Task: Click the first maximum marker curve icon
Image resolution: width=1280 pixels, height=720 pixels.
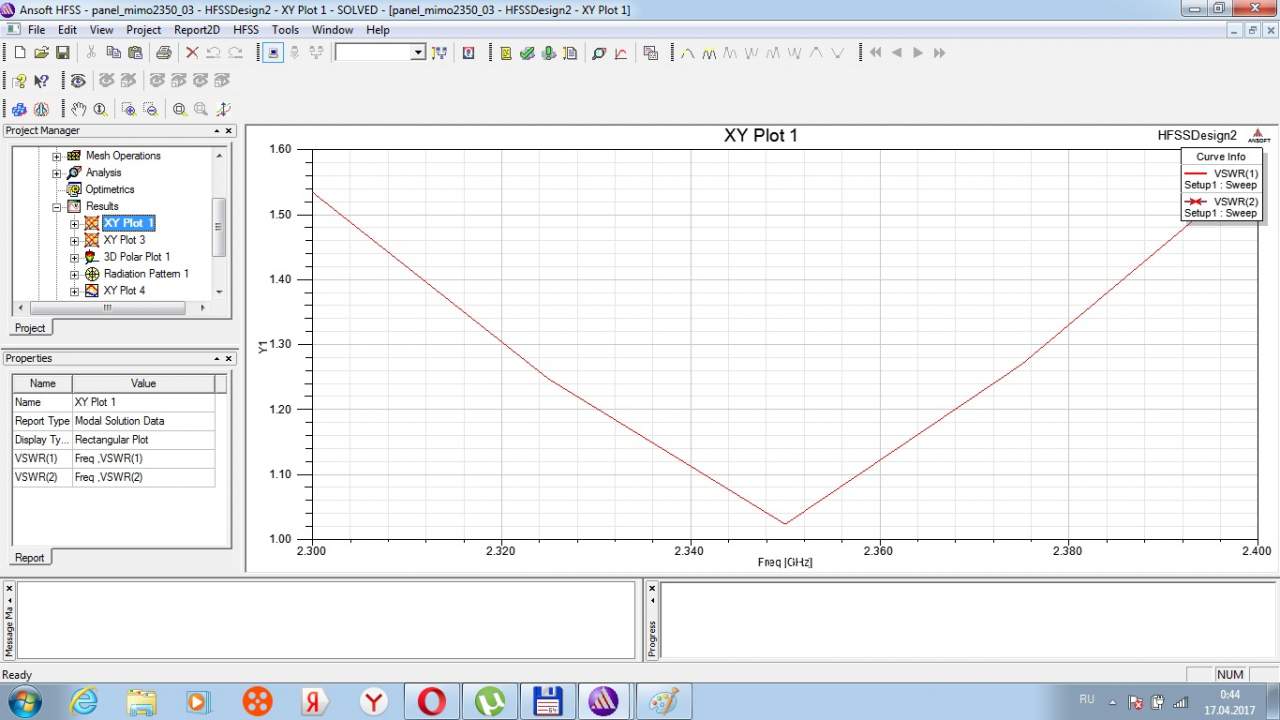Action: (x=687, y=53)
